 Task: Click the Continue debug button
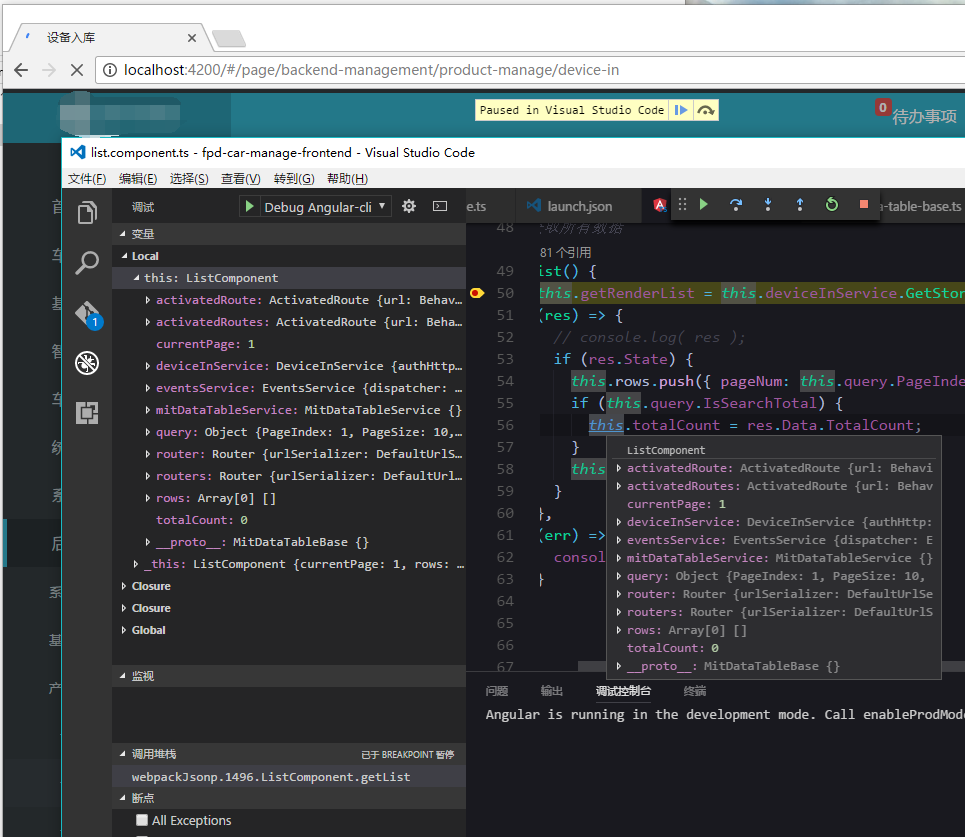click(x=704, y=204)
